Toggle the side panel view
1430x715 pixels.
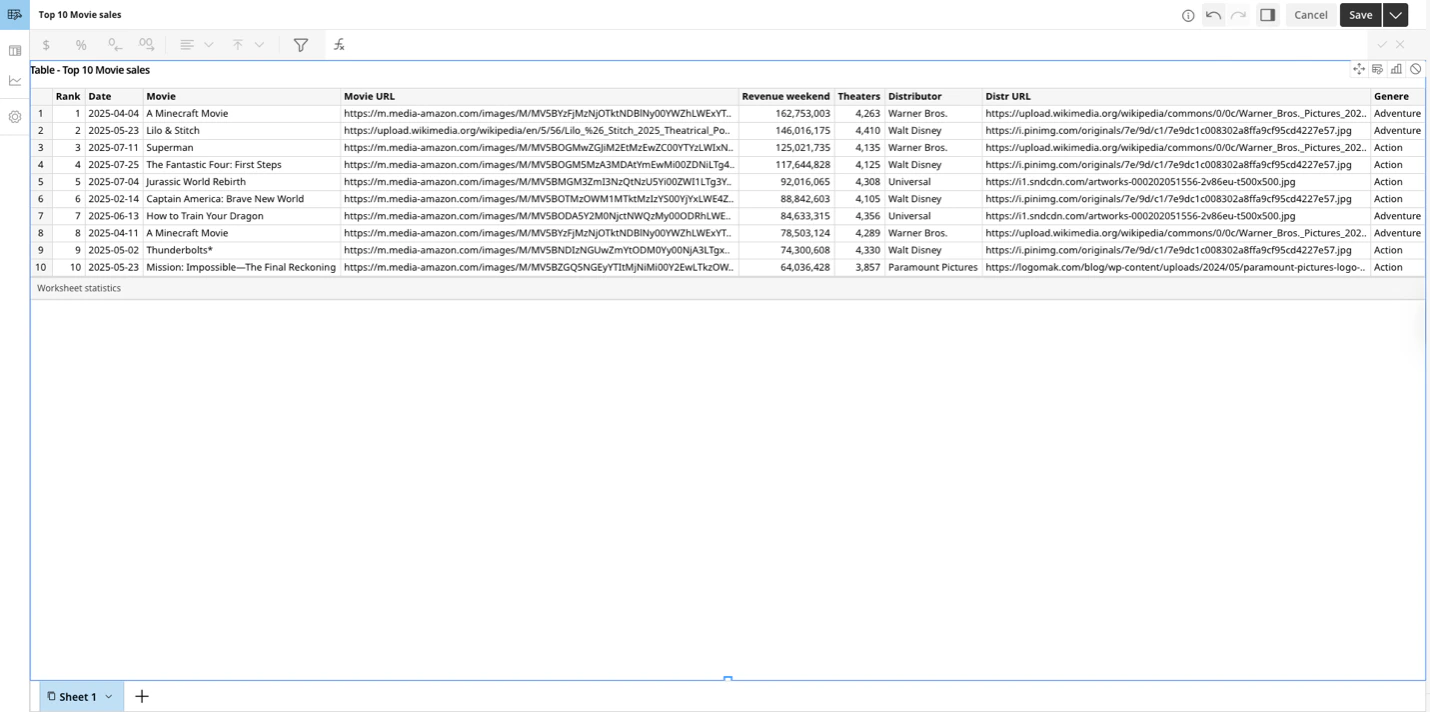pyautogui.click(x=1267, y=15)
